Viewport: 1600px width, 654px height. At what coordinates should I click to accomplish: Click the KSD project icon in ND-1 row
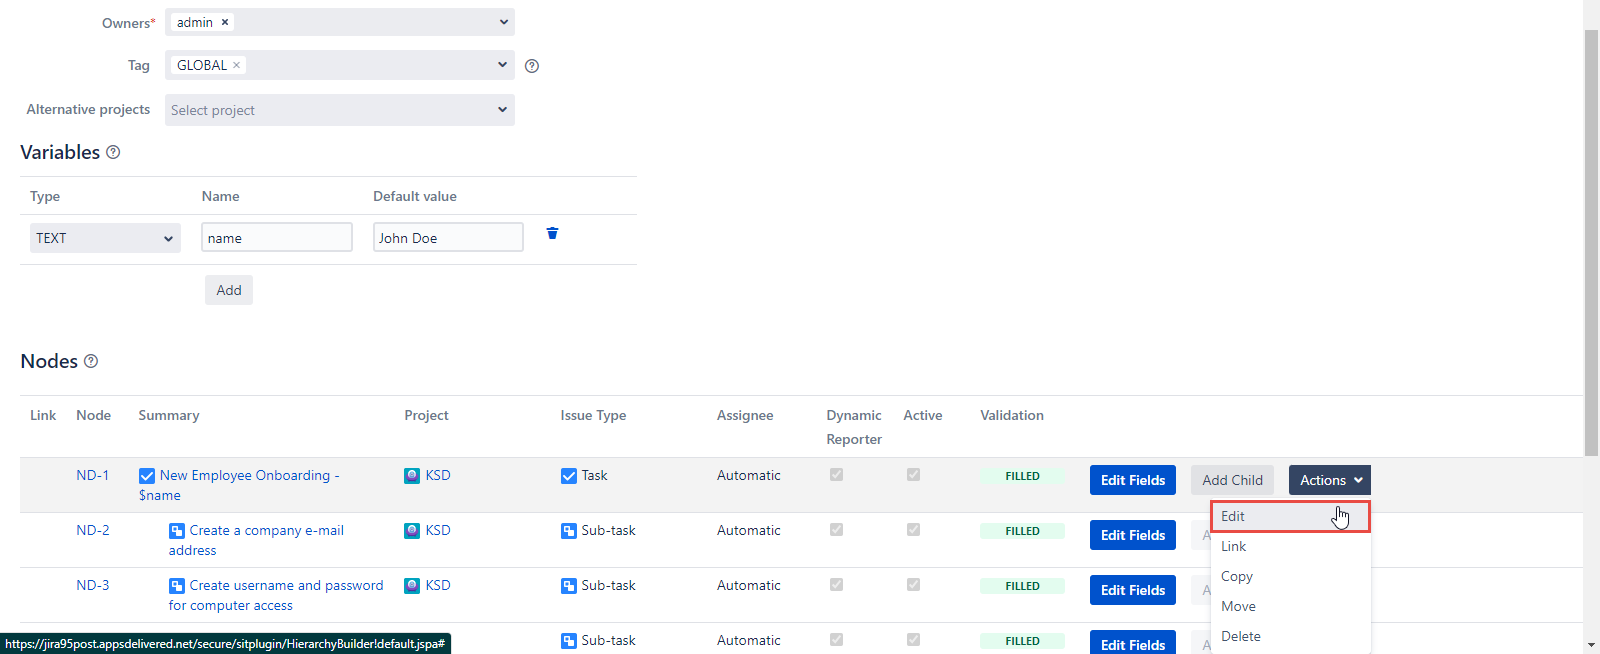coord(412,476)
